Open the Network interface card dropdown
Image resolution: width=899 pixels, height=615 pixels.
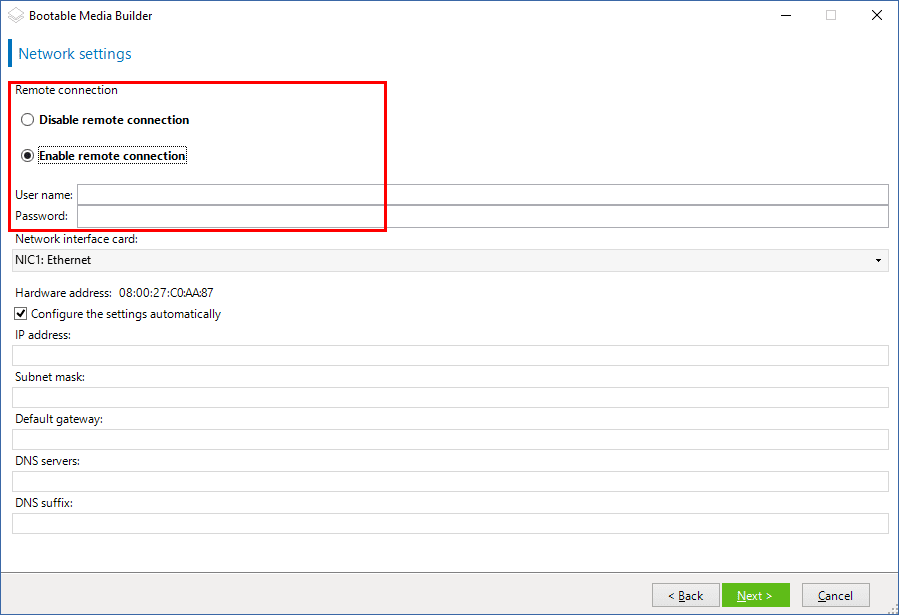click(x=450, y=260)
